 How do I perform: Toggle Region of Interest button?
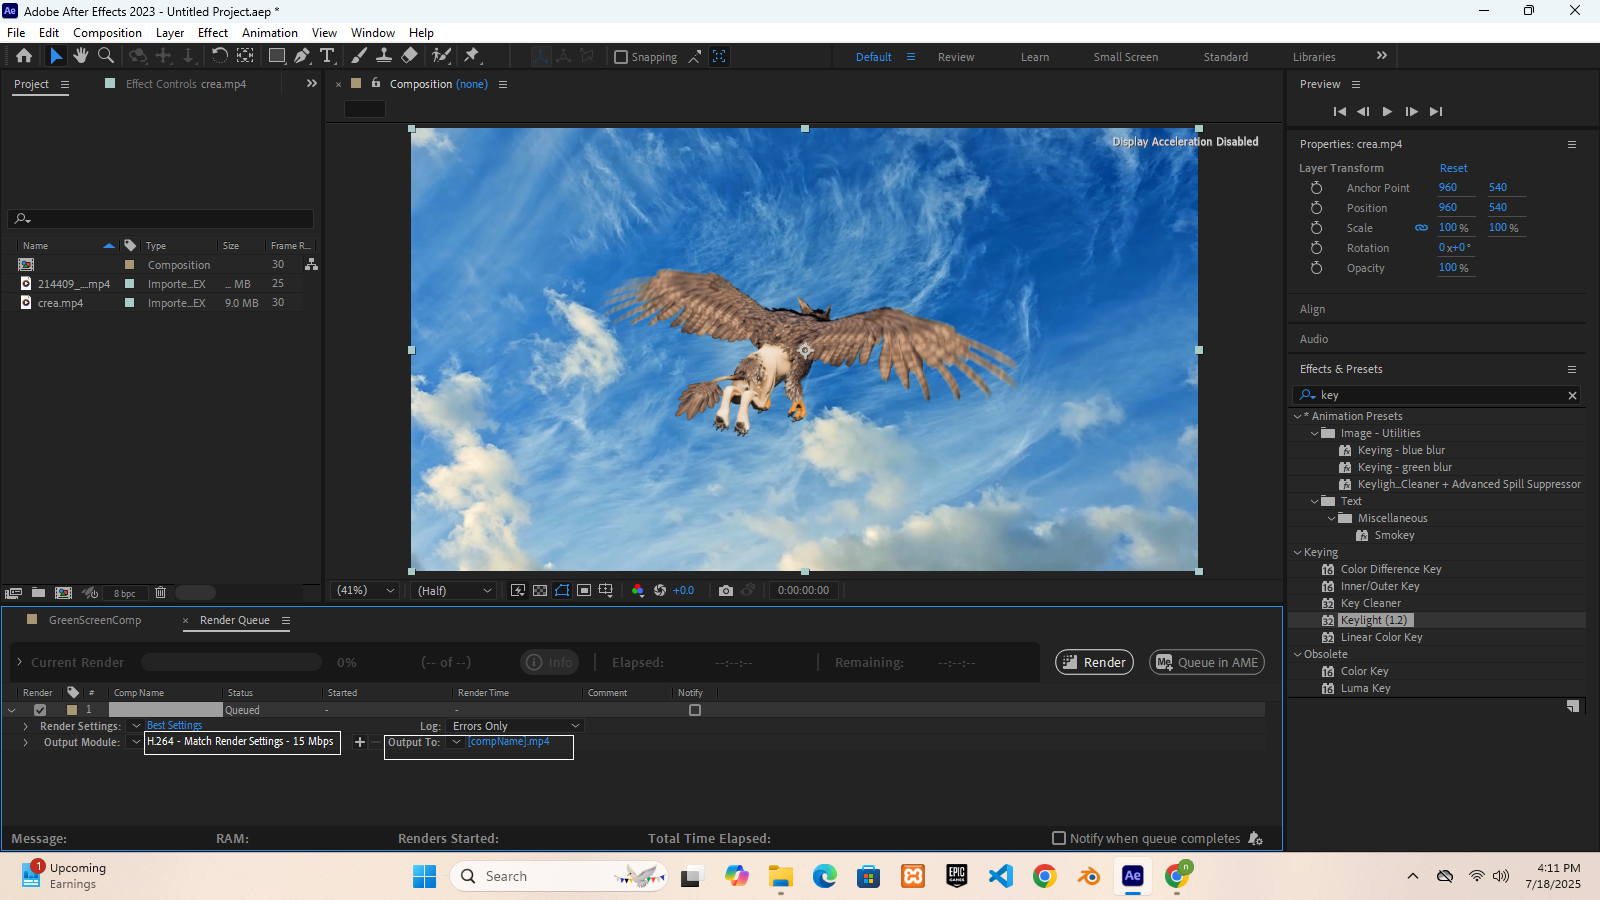click(584, 591)
